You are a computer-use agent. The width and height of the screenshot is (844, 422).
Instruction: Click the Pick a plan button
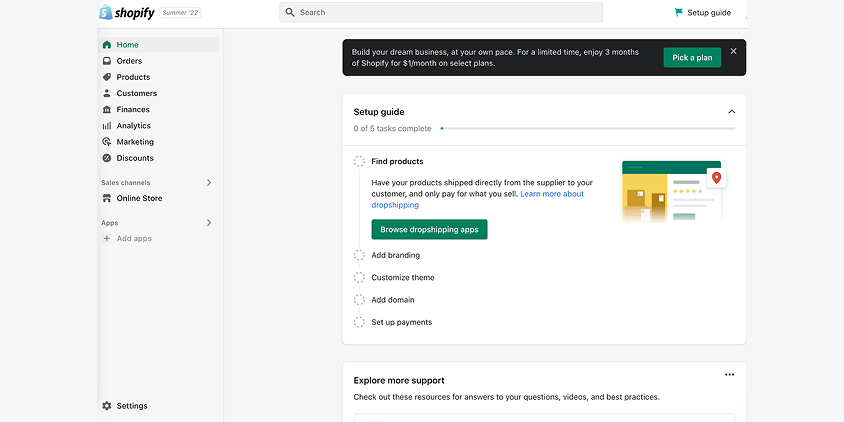(x=692, y=58)
